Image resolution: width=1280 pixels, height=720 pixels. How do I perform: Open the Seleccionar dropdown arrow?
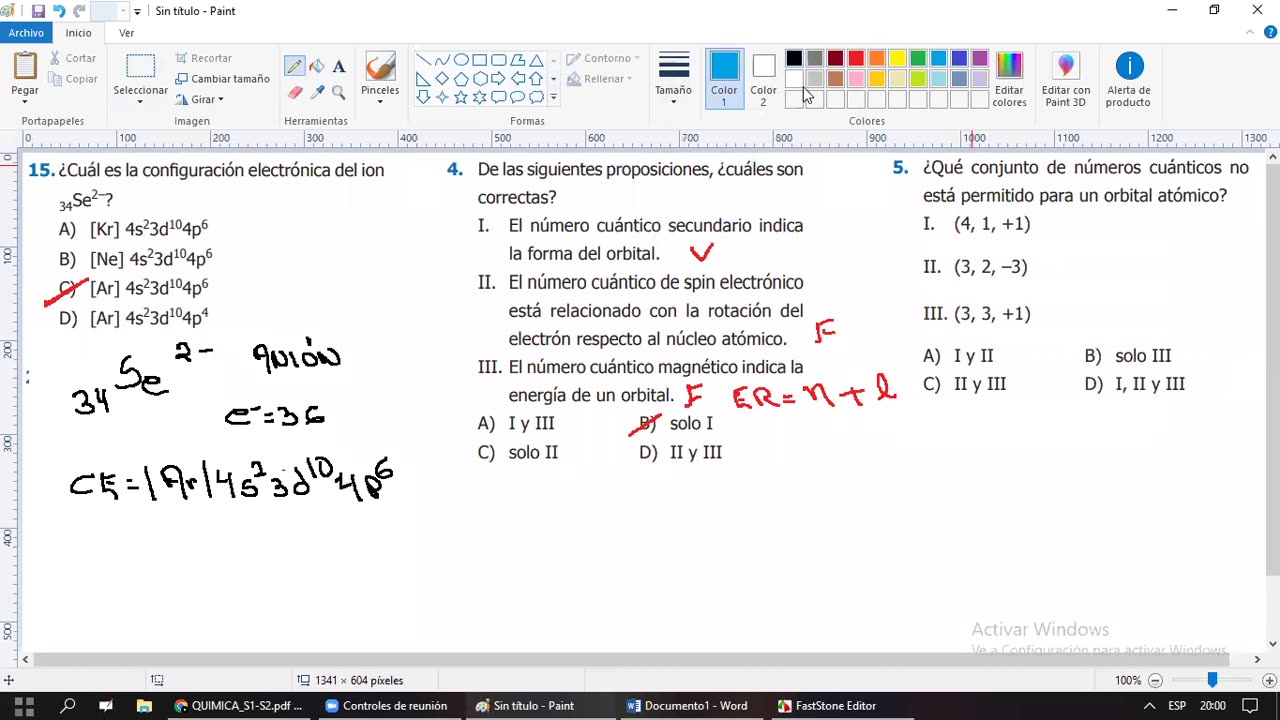tap(140, 101)
